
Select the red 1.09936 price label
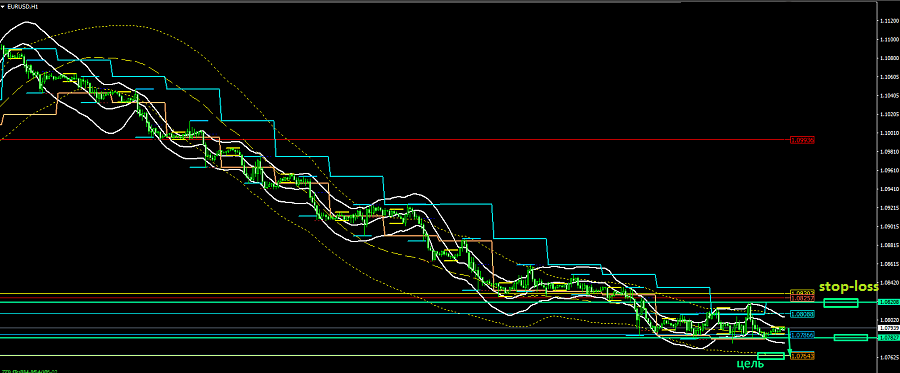coord(802,140)
